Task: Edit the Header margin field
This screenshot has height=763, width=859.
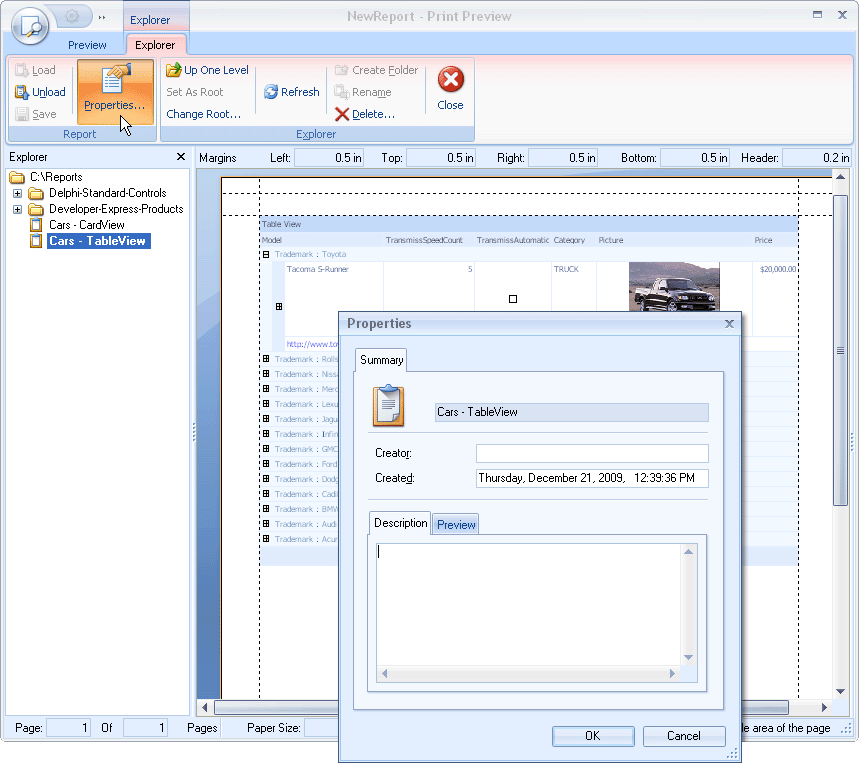Action: pos(816,158)
